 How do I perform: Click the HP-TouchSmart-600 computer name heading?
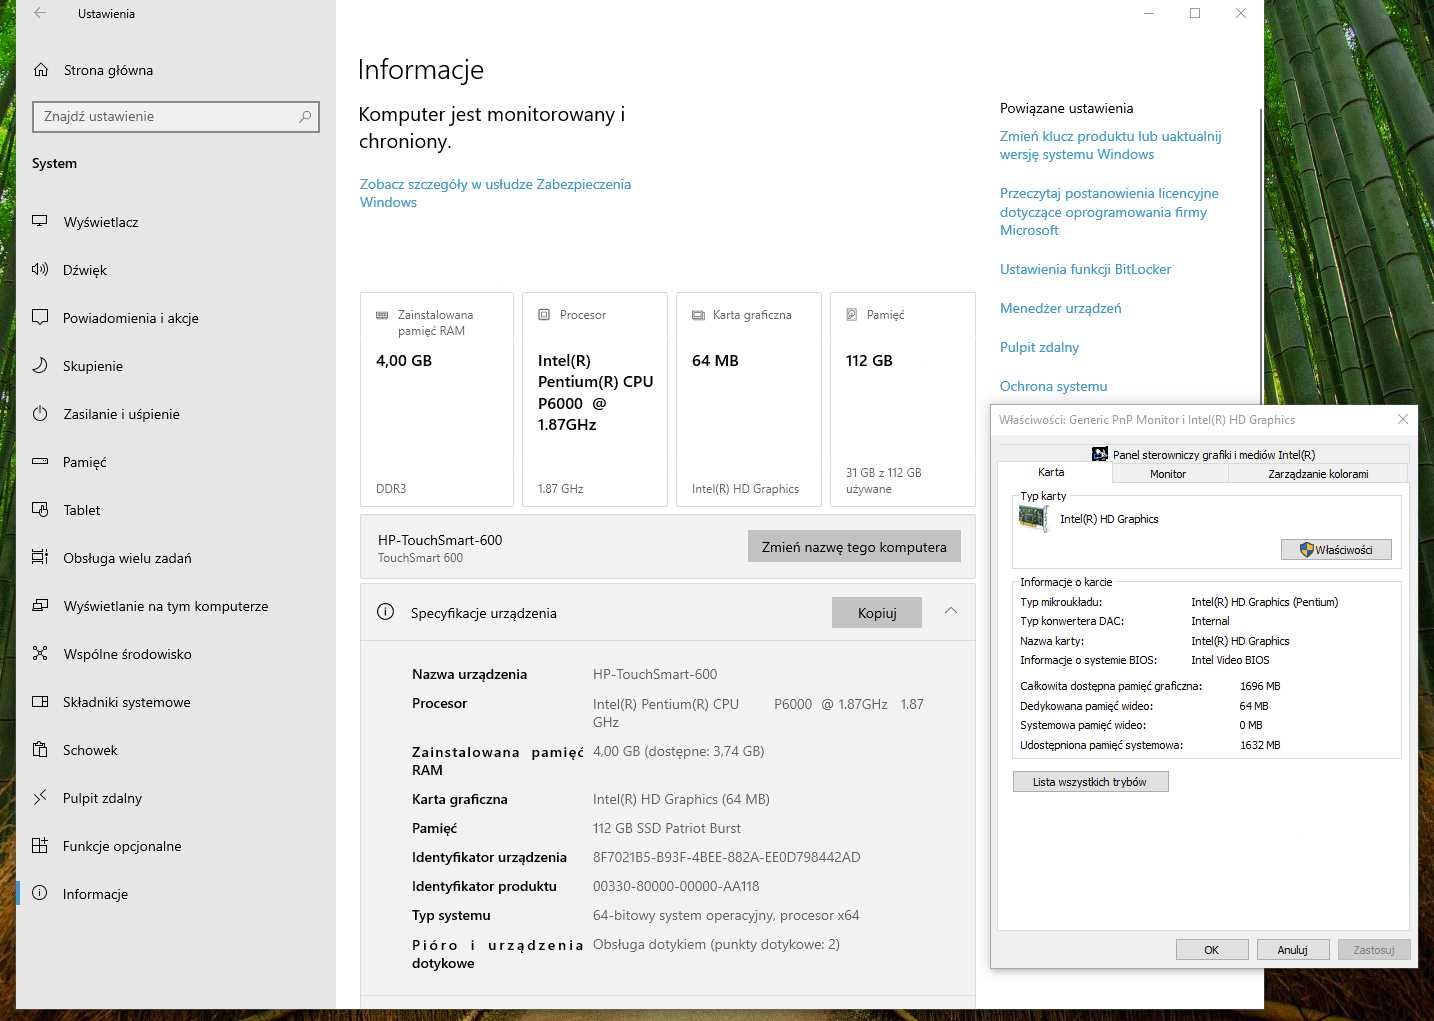tap(440, 540)
